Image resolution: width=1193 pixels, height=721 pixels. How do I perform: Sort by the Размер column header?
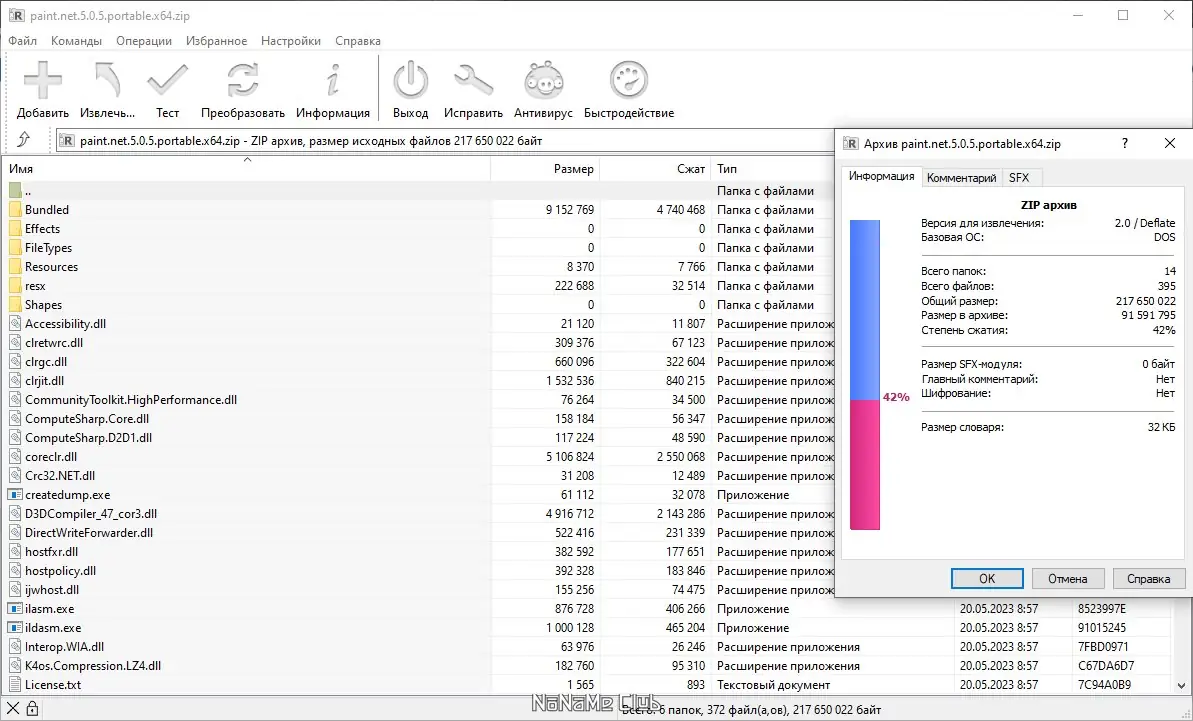[546, 169]
